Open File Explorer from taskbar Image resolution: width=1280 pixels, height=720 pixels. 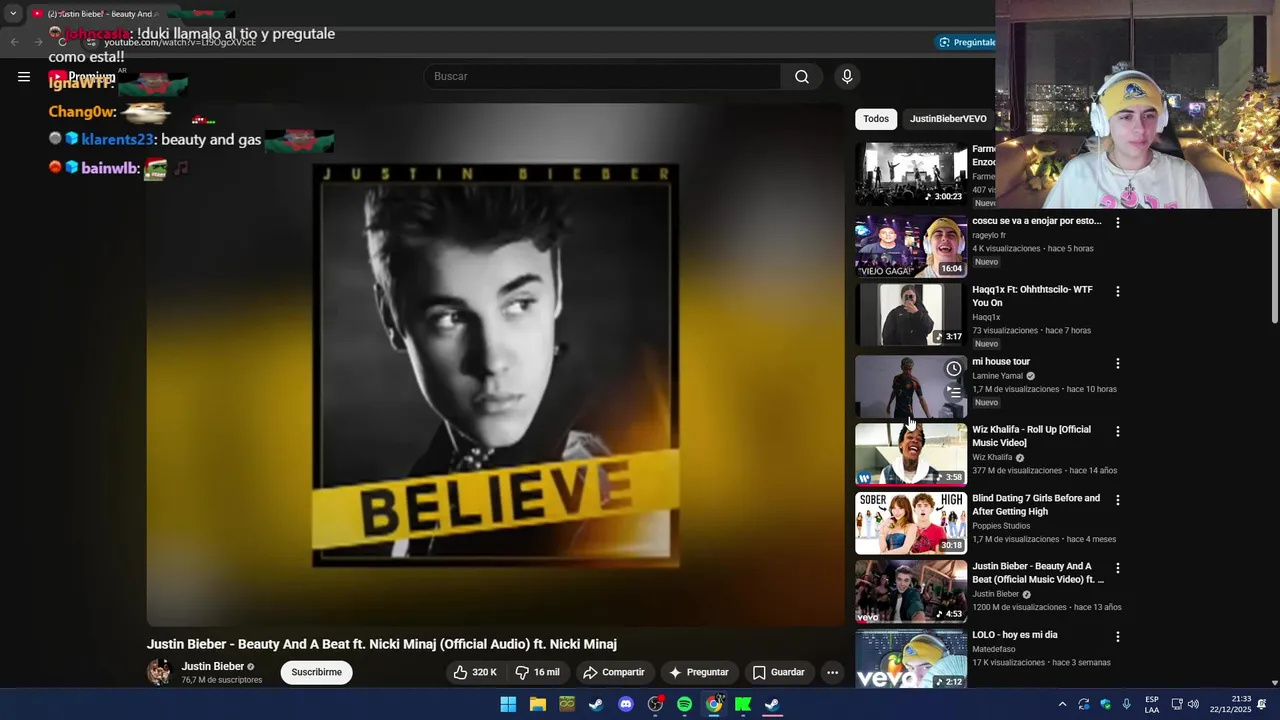tap(538, 704)
